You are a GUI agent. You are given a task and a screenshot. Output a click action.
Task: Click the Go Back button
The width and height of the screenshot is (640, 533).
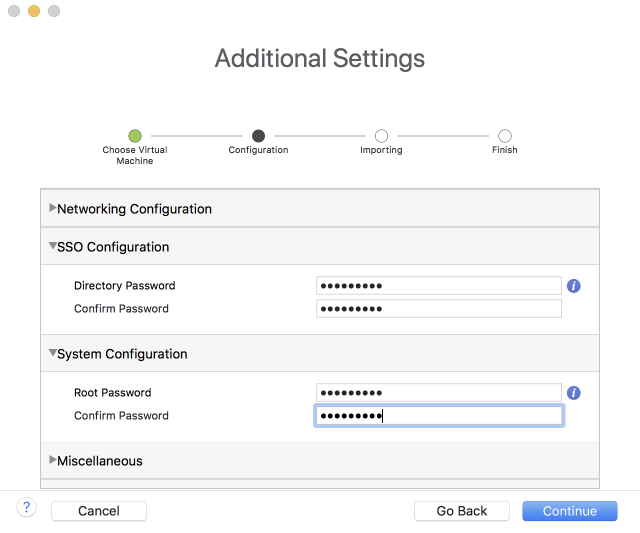(x=462, y=511)
